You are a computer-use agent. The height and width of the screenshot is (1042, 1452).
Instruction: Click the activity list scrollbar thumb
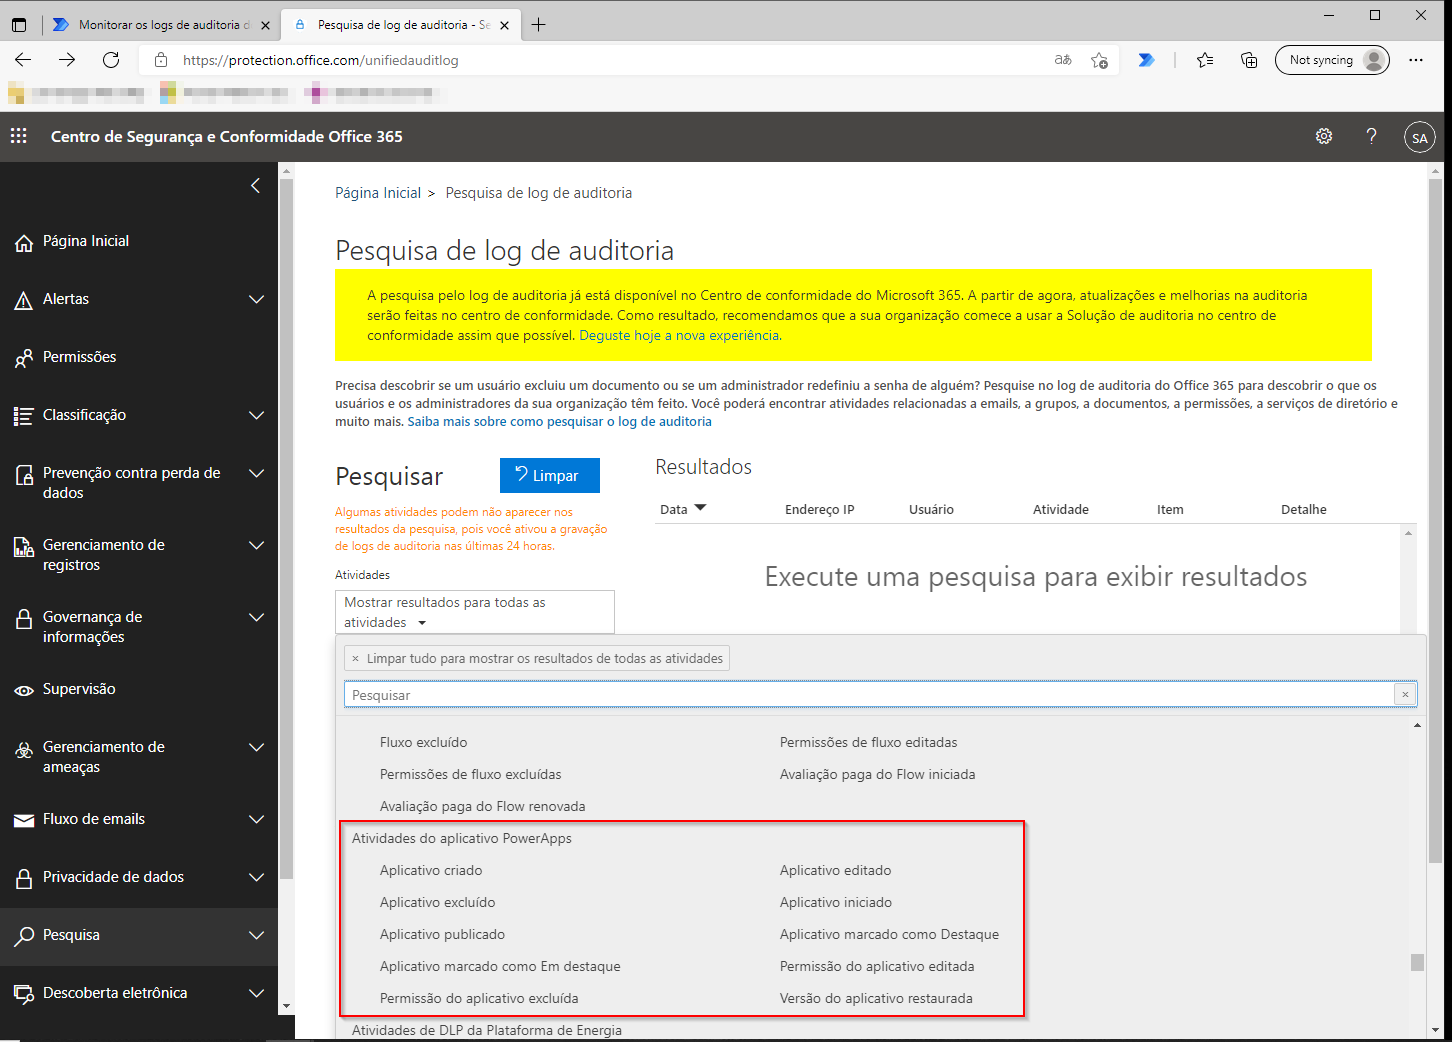(x=1417, y=962)
